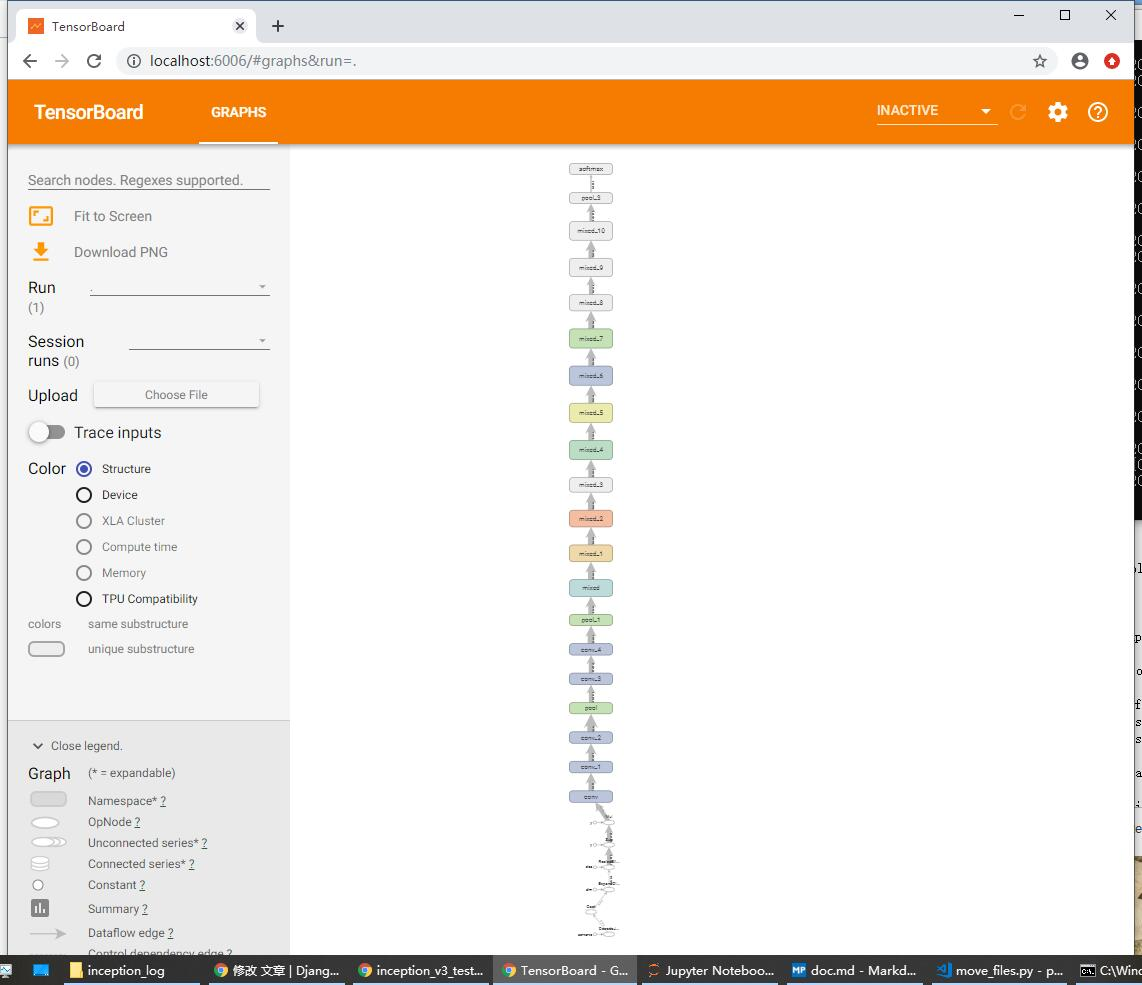Screen dimensions: 1142x985
Task: Open the Session runs dropdown
Action: 199,341
